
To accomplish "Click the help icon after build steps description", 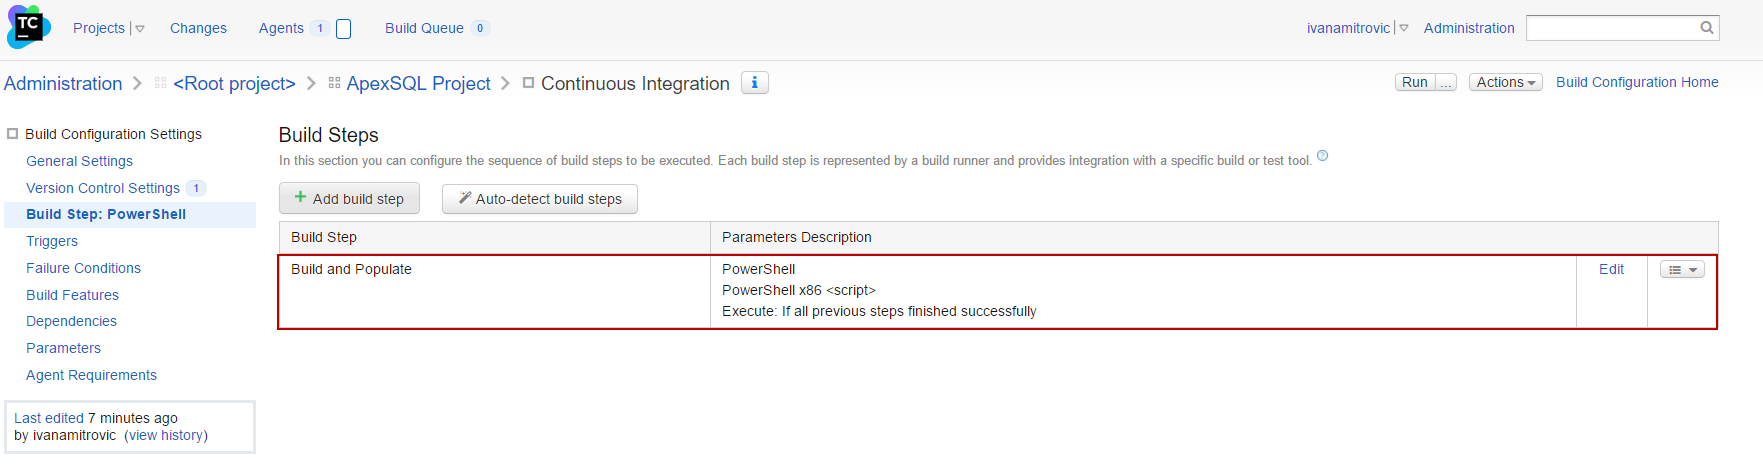I will [x=1322, y=156].
